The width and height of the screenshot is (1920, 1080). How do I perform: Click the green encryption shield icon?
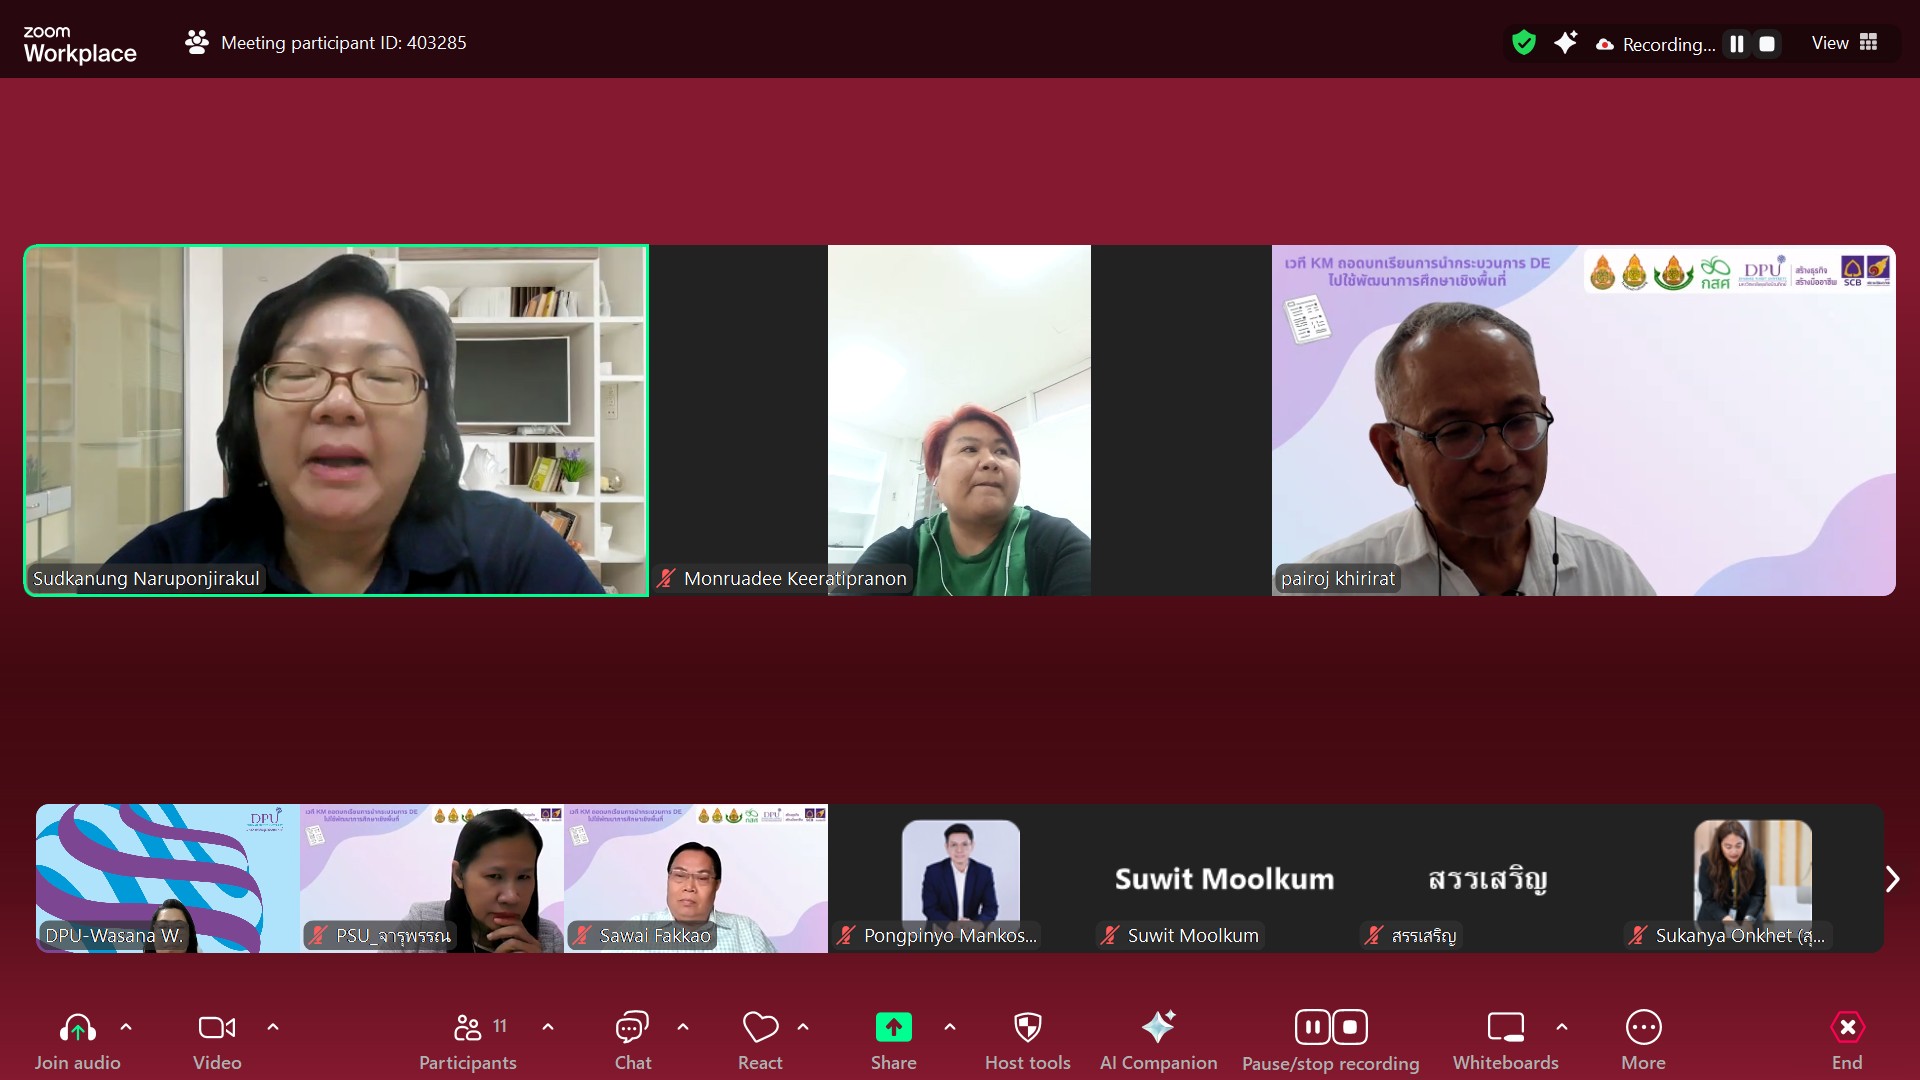tap(1523, 43)
